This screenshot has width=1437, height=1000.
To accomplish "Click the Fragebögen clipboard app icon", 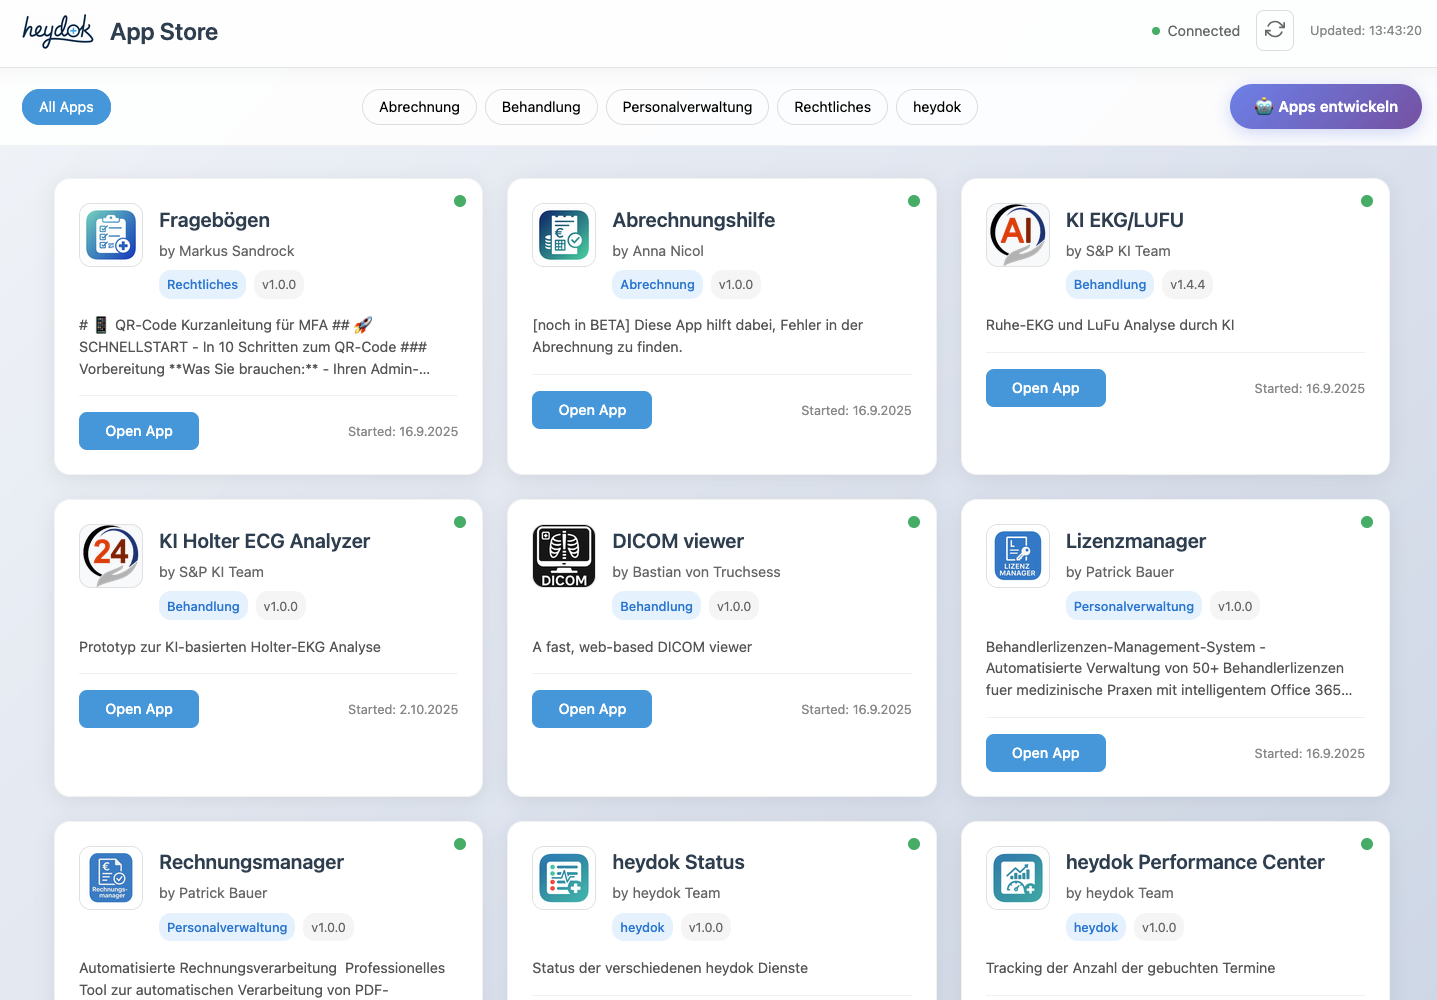I will tap(111, 235).
